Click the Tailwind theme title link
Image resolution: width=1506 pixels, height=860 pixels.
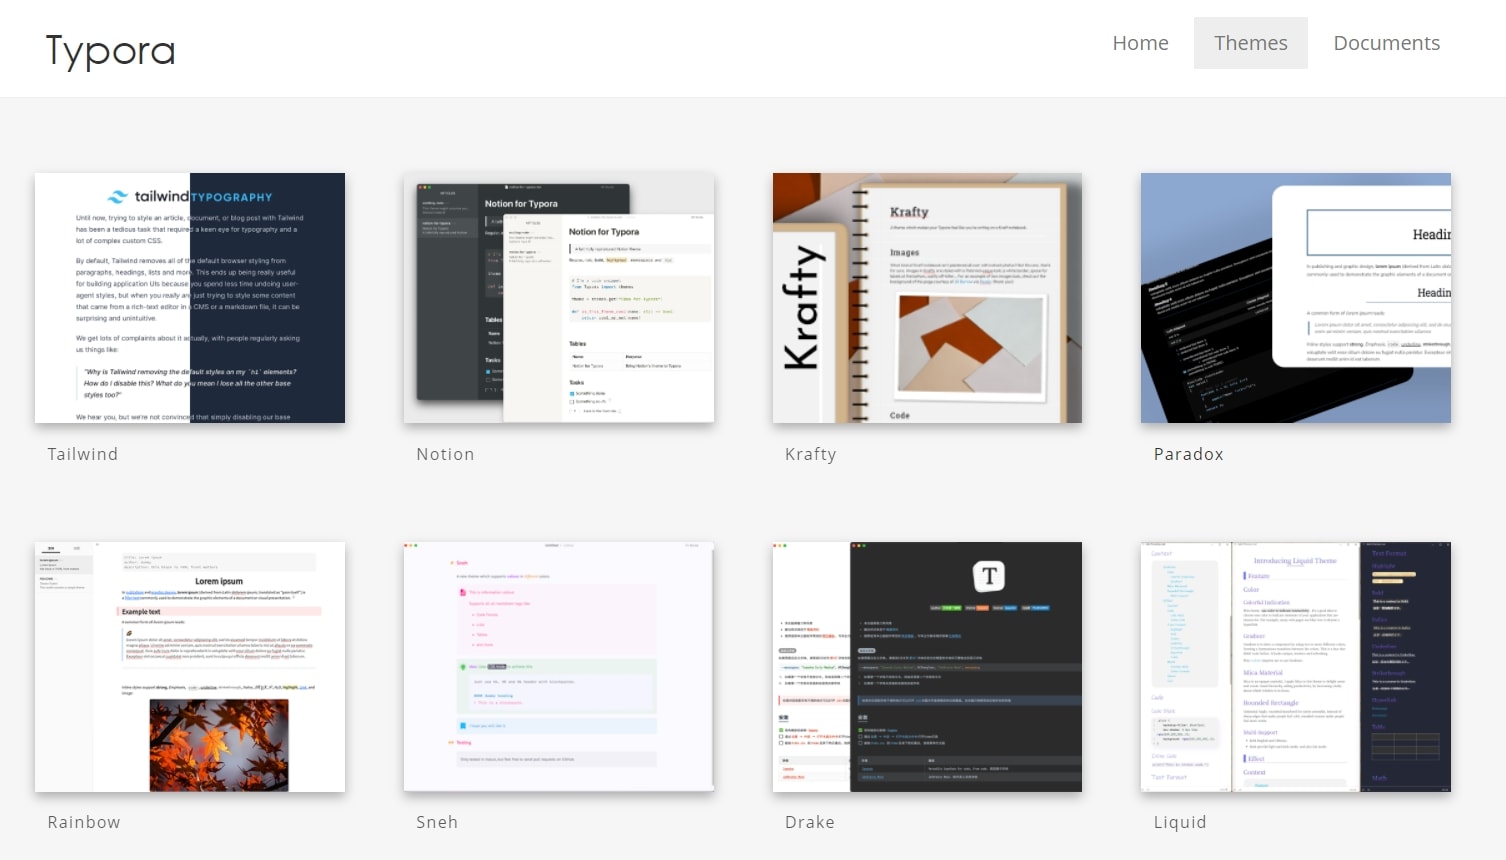coord(83,454)
